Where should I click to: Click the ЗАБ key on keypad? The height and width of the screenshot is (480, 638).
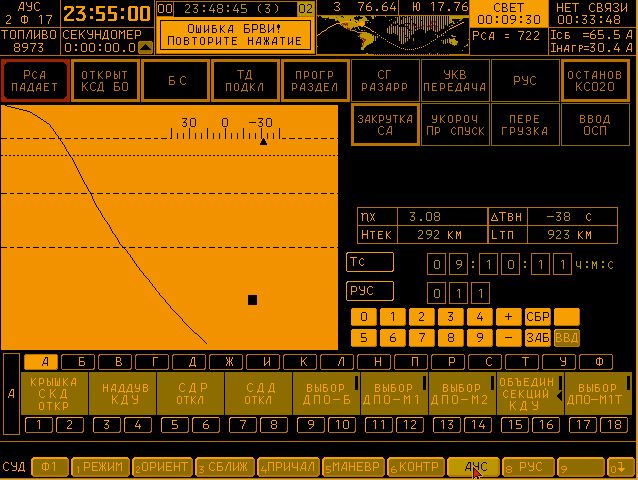click(537, 338)
